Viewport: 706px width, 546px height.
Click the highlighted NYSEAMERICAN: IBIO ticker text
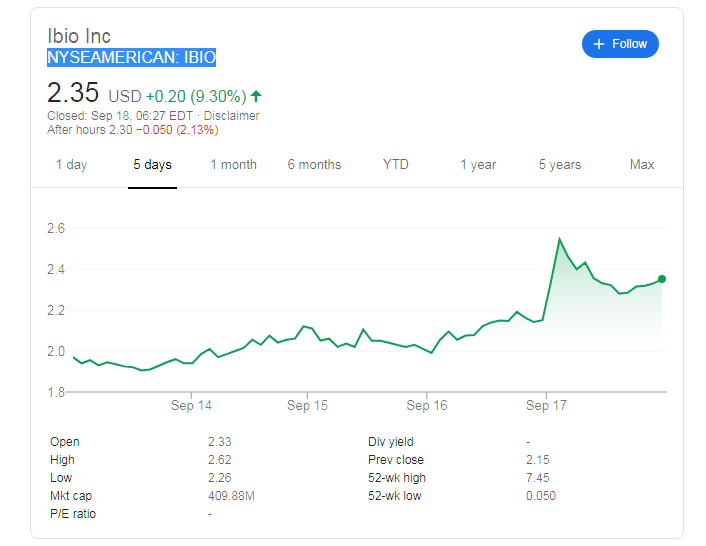[x=131, y=58]
